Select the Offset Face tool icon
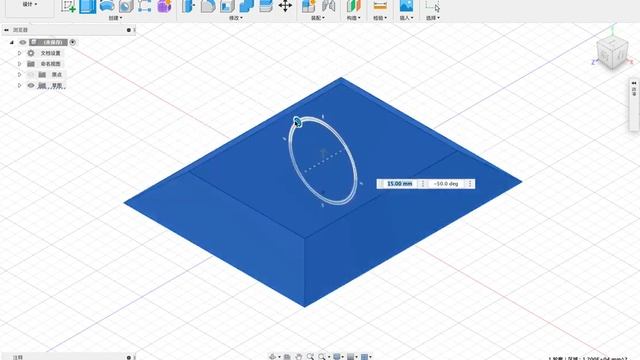Viewport: 640px width, 360px height. coord(266,6)
